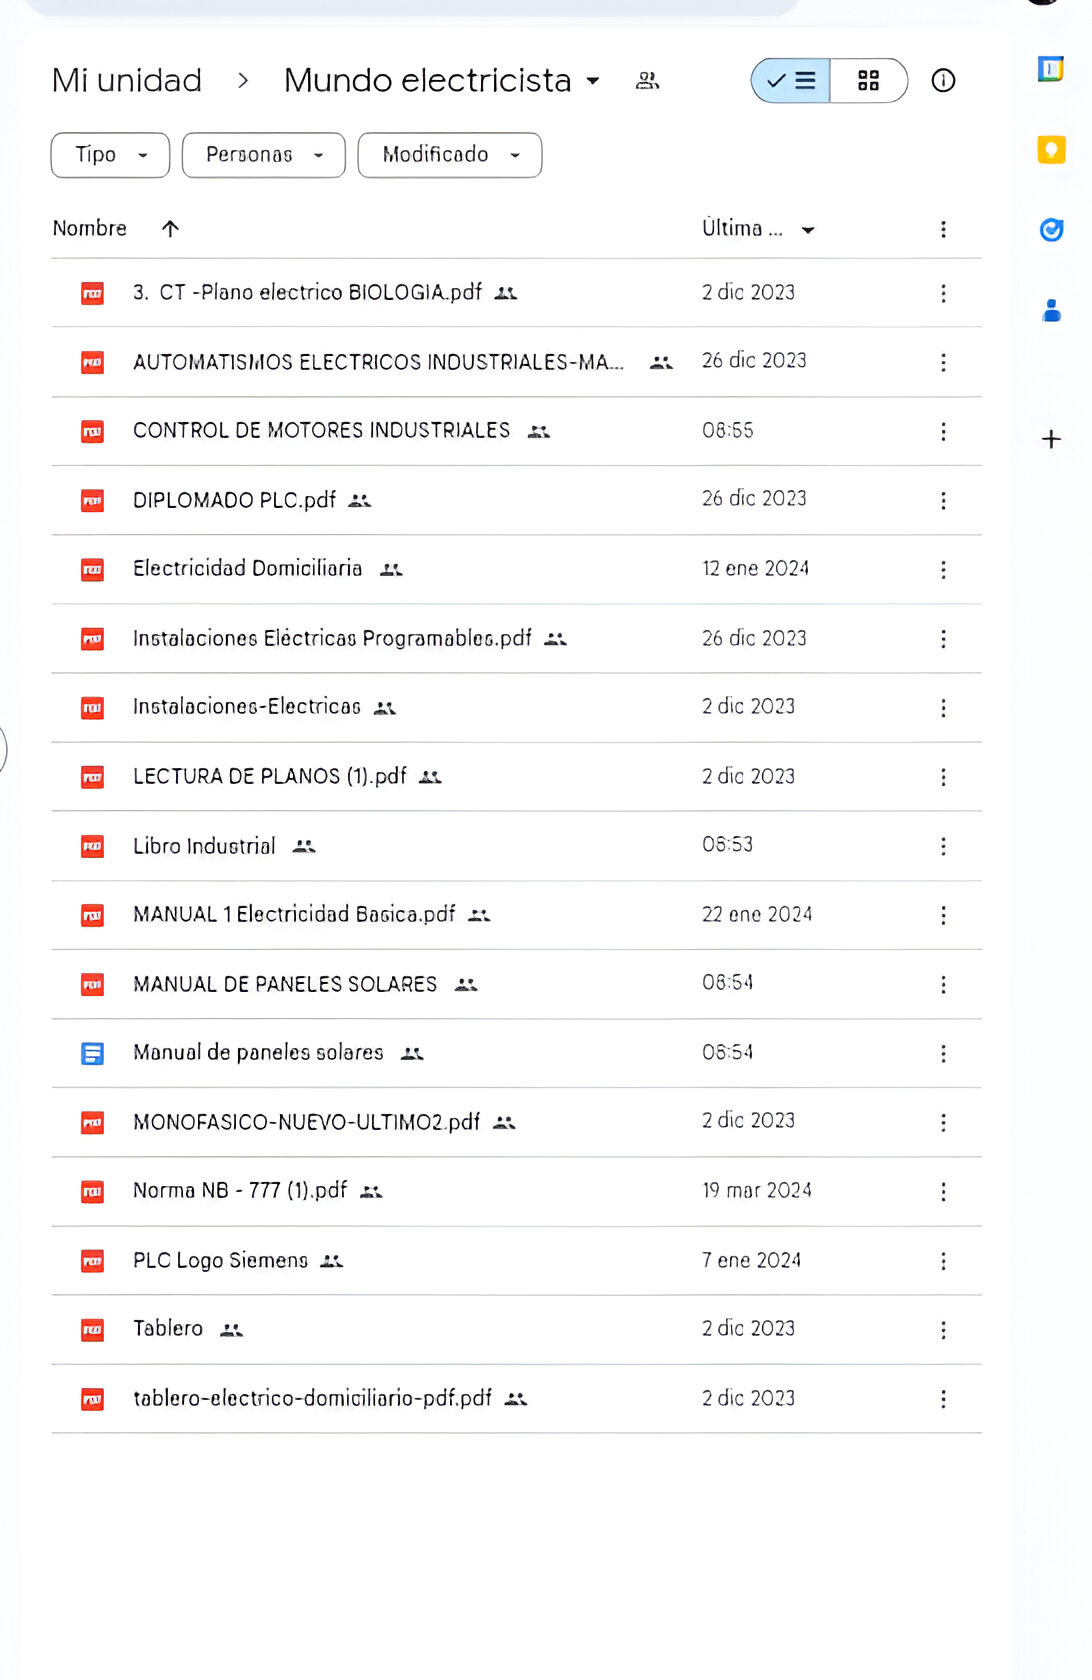Click the plus icon to get add-ons
Image resolution: width=1092 pixels, height=1680 pixels.
[x=1051, y=439]
